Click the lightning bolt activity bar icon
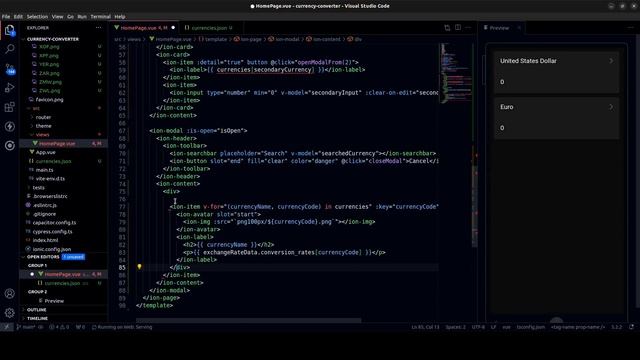Image resolution: width=640 pixels, height=360 pixels. pos(9,126)
